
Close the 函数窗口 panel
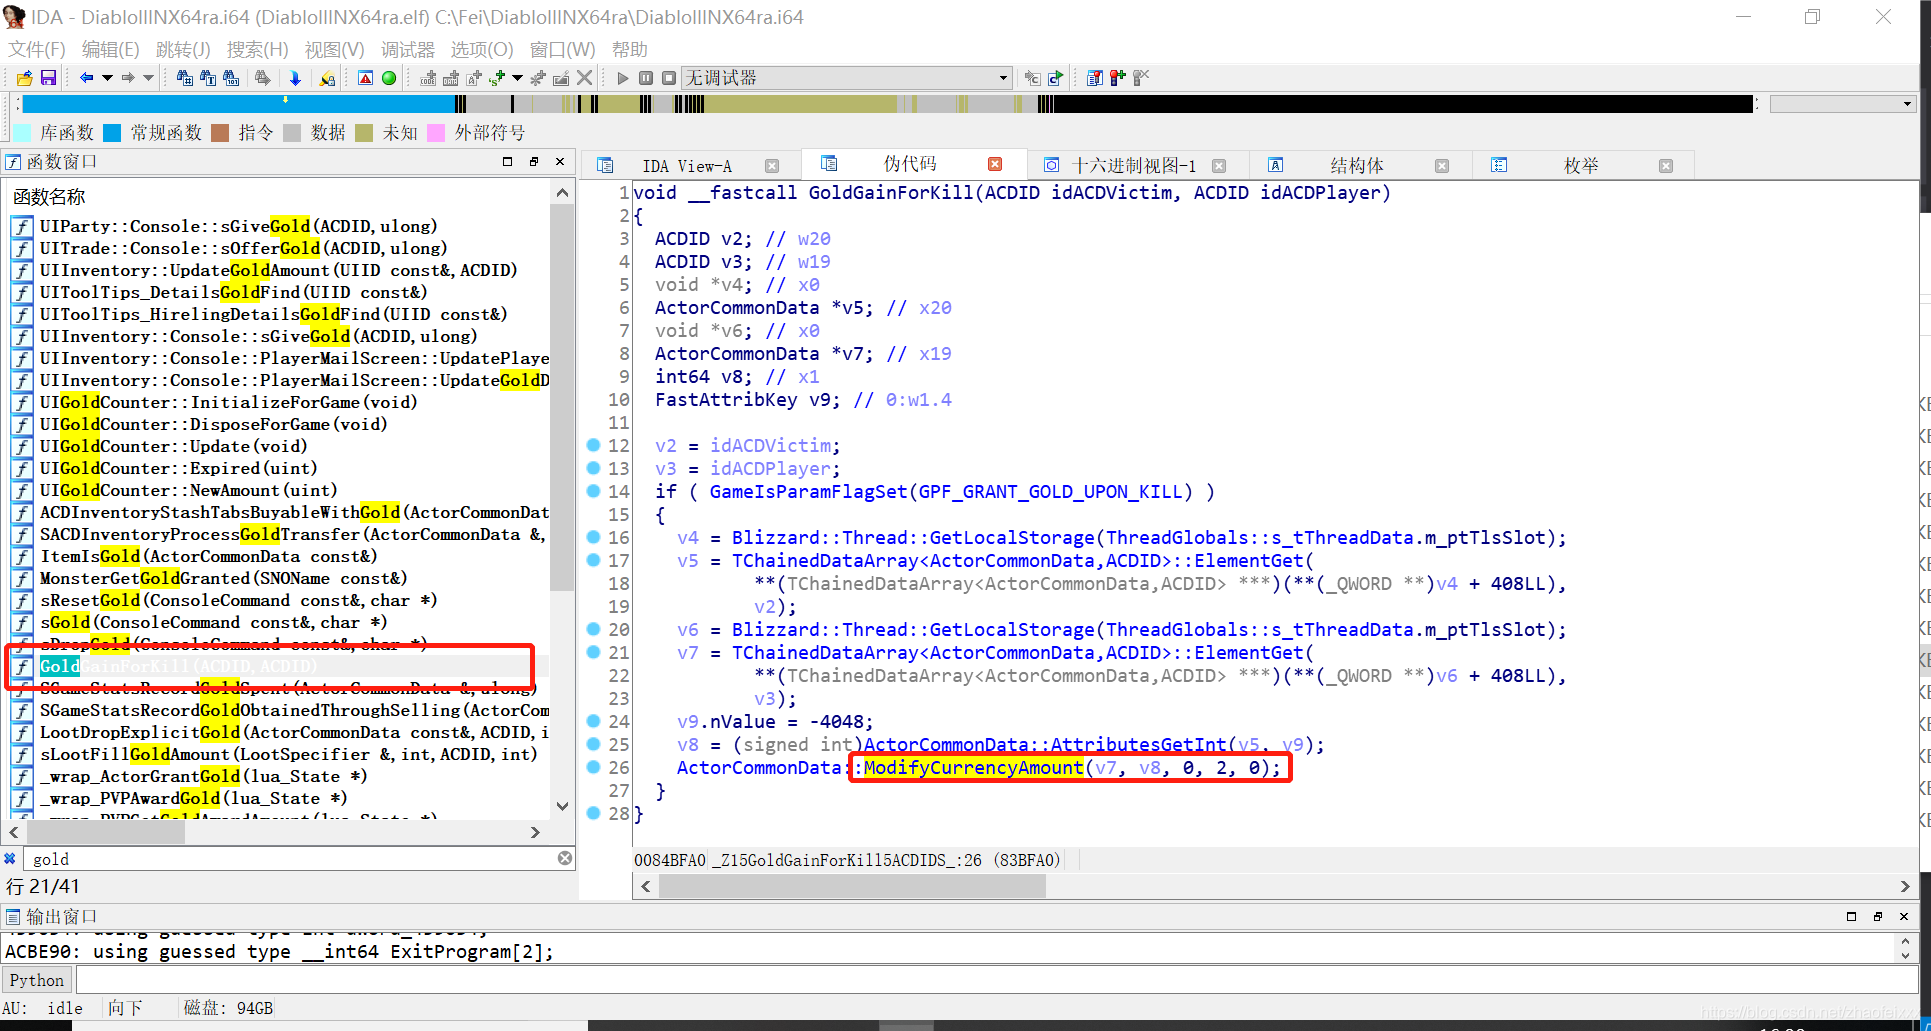click(560, 161)
